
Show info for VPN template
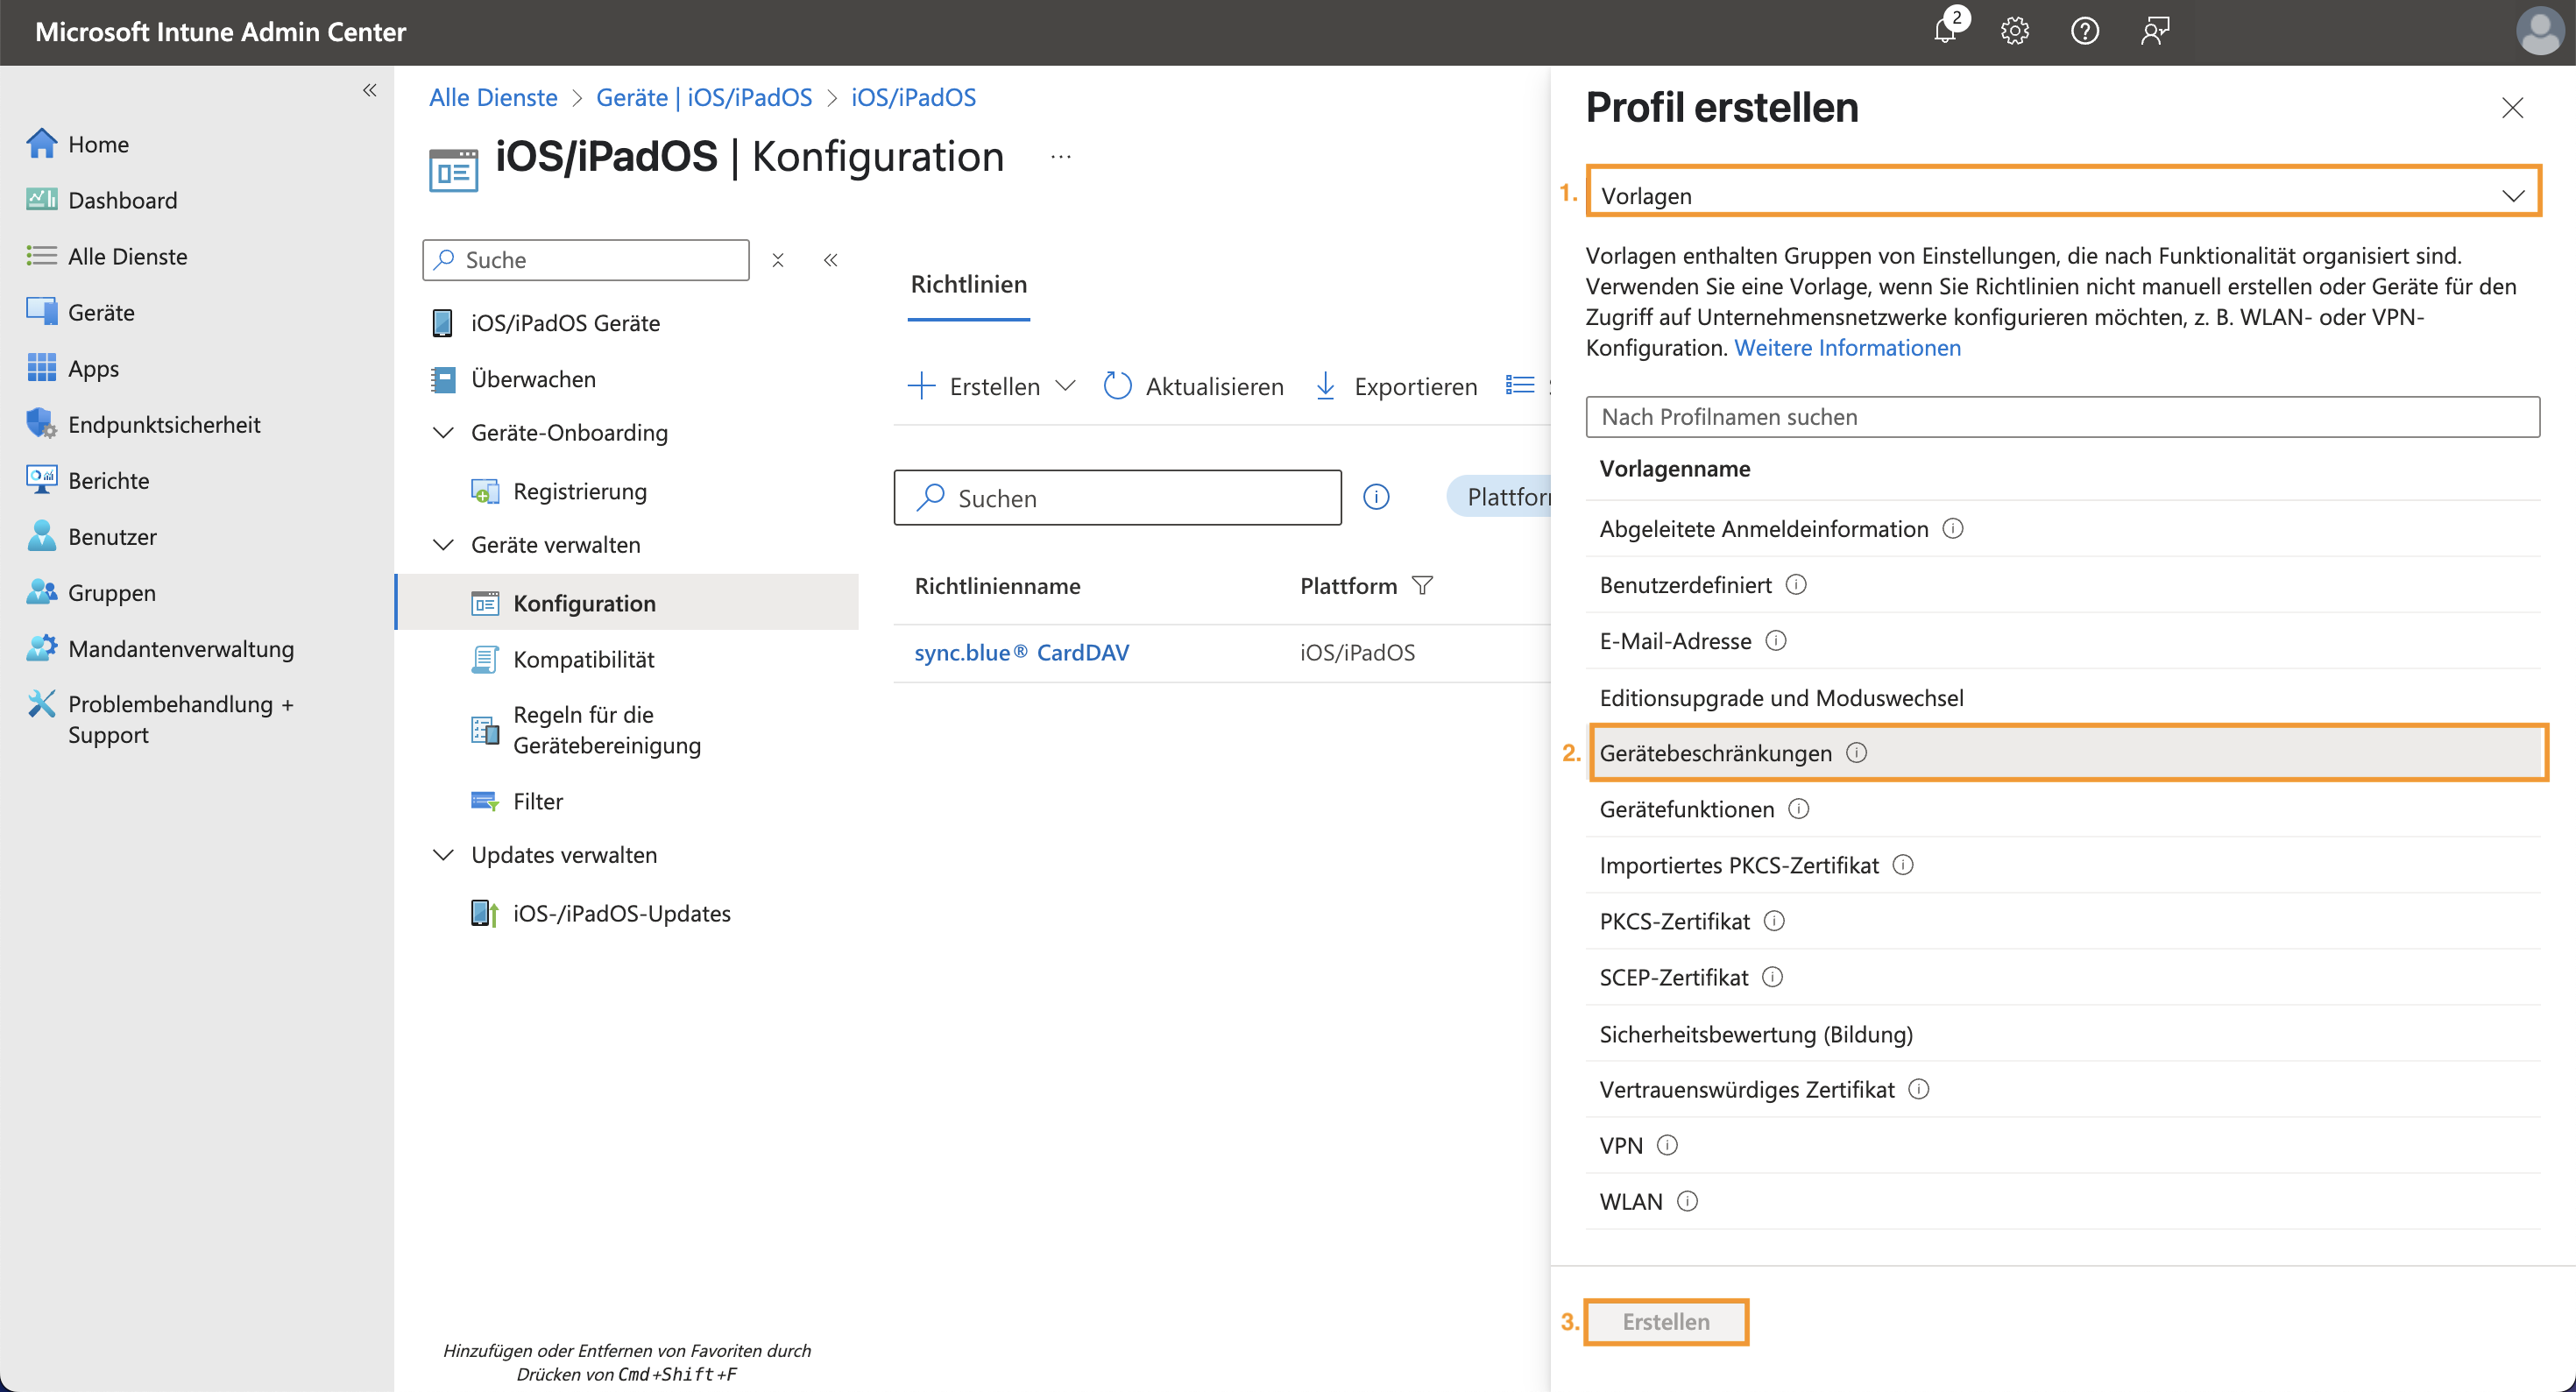[x=1667, y=1144]
